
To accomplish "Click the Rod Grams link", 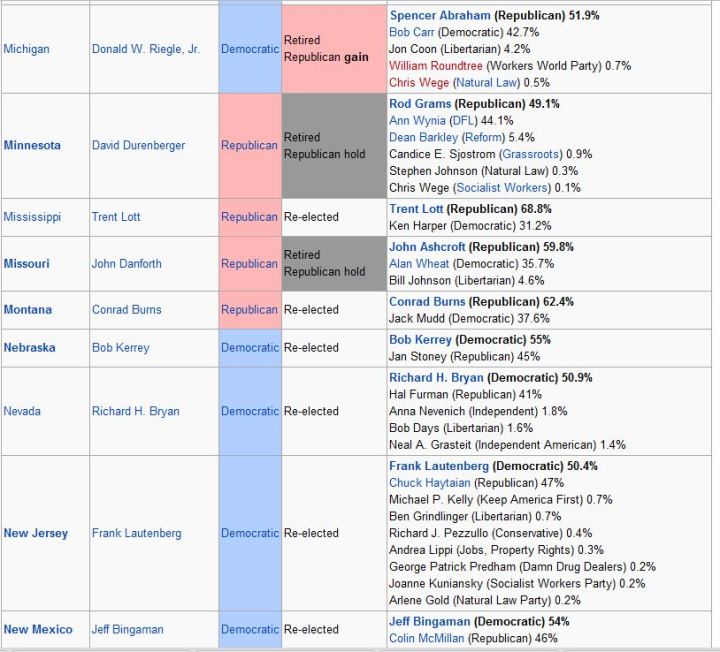I will pos(420,103).
